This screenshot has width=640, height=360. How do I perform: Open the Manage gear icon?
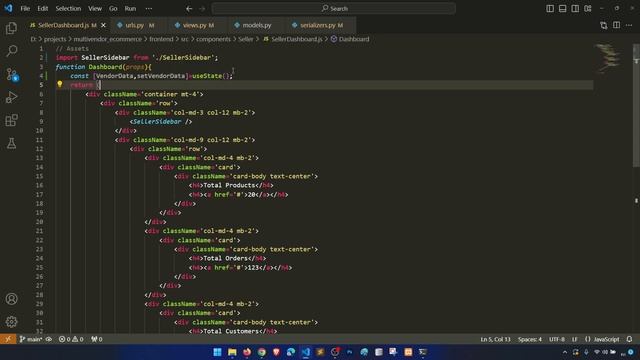point(11,322)
